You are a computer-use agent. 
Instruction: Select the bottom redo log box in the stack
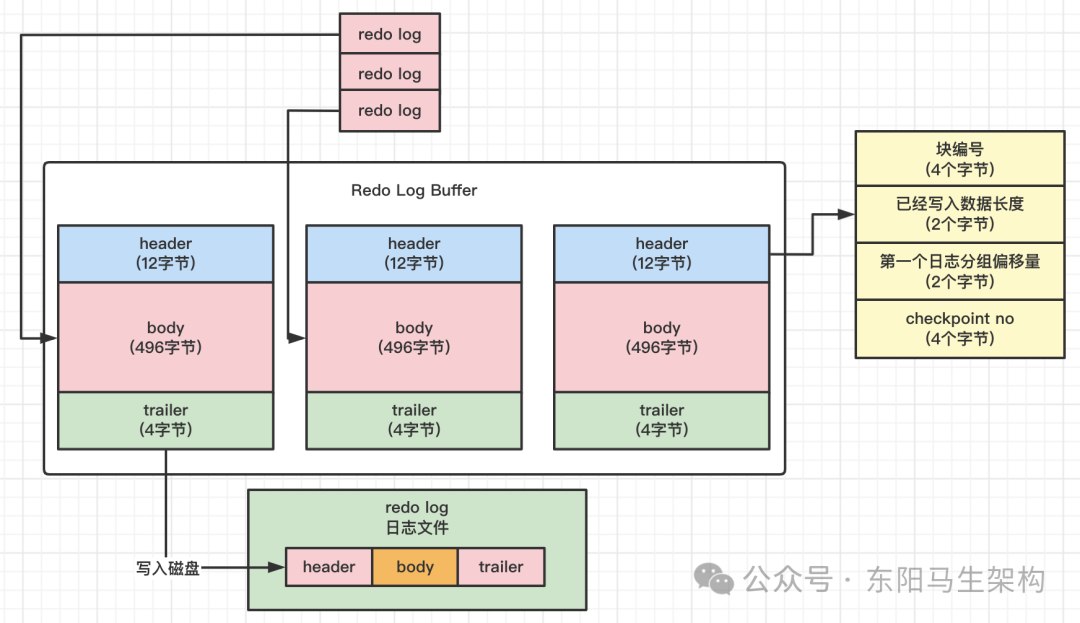(390, 110)
